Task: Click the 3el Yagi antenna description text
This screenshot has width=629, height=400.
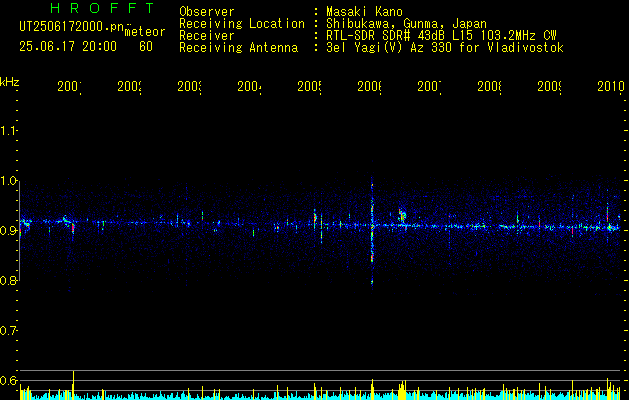Action: tap(445, 48)
